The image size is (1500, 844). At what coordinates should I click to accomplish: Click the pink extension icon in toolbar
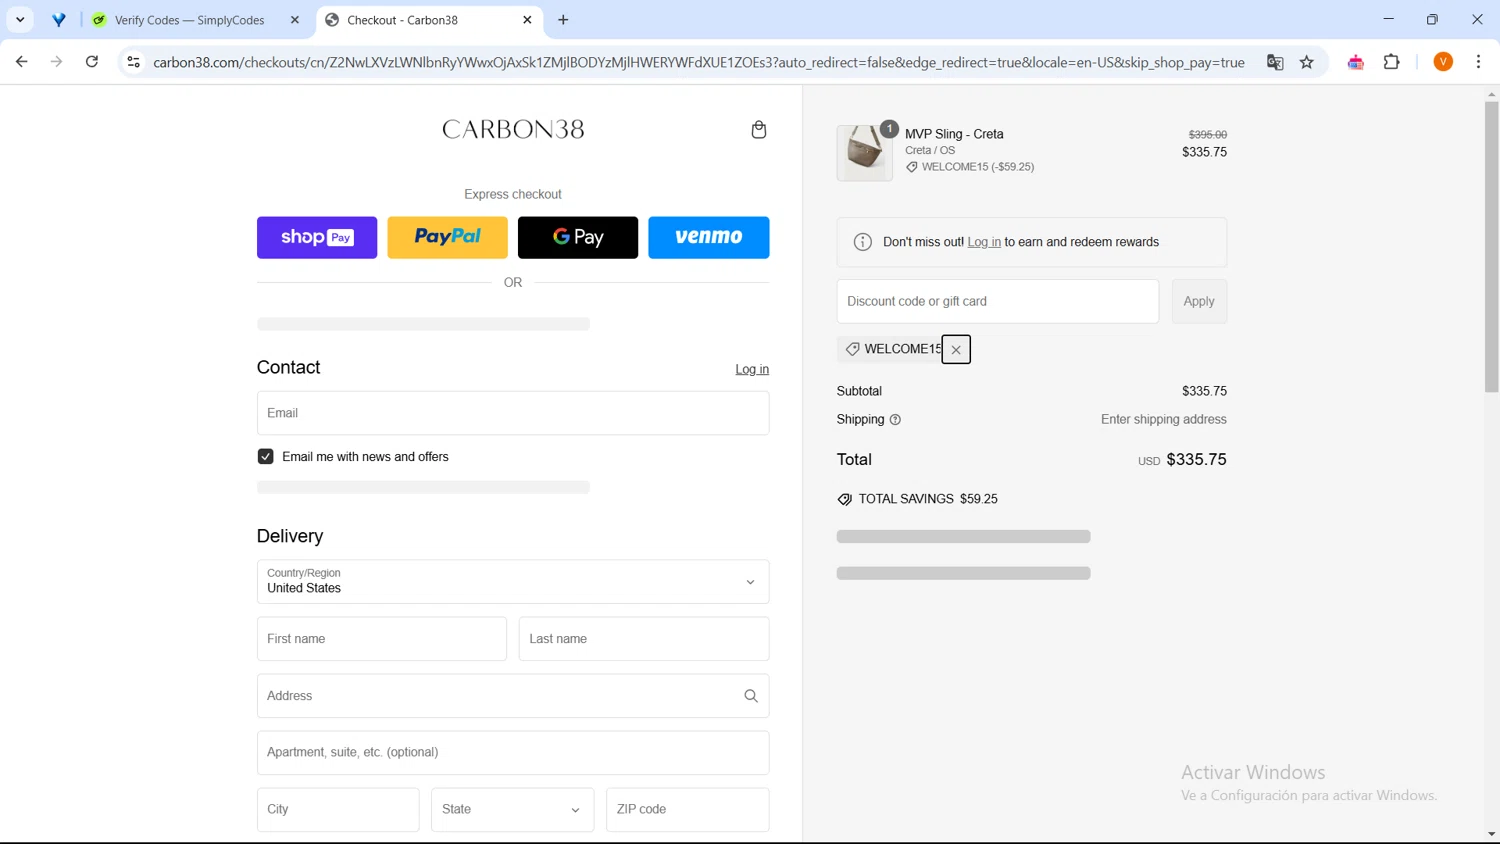pyautogui.click(x=1356, y=62)
